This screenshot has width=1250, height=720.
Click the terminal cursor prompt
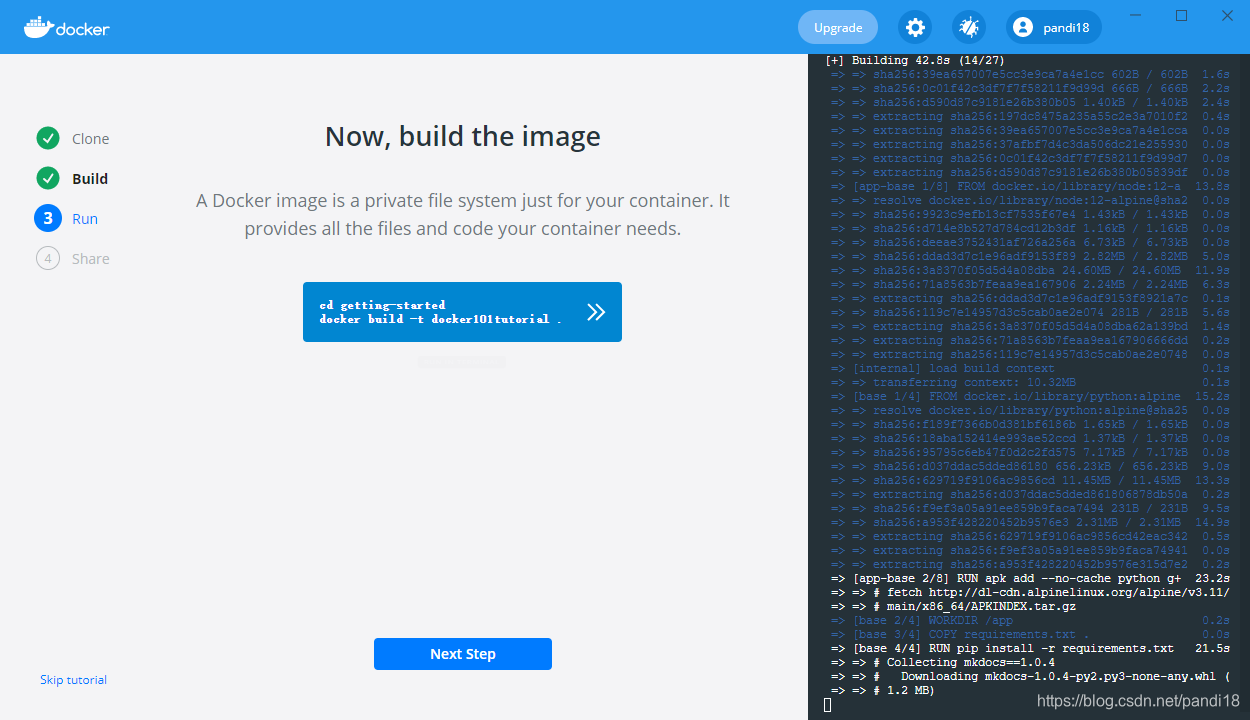coord(828,705)
